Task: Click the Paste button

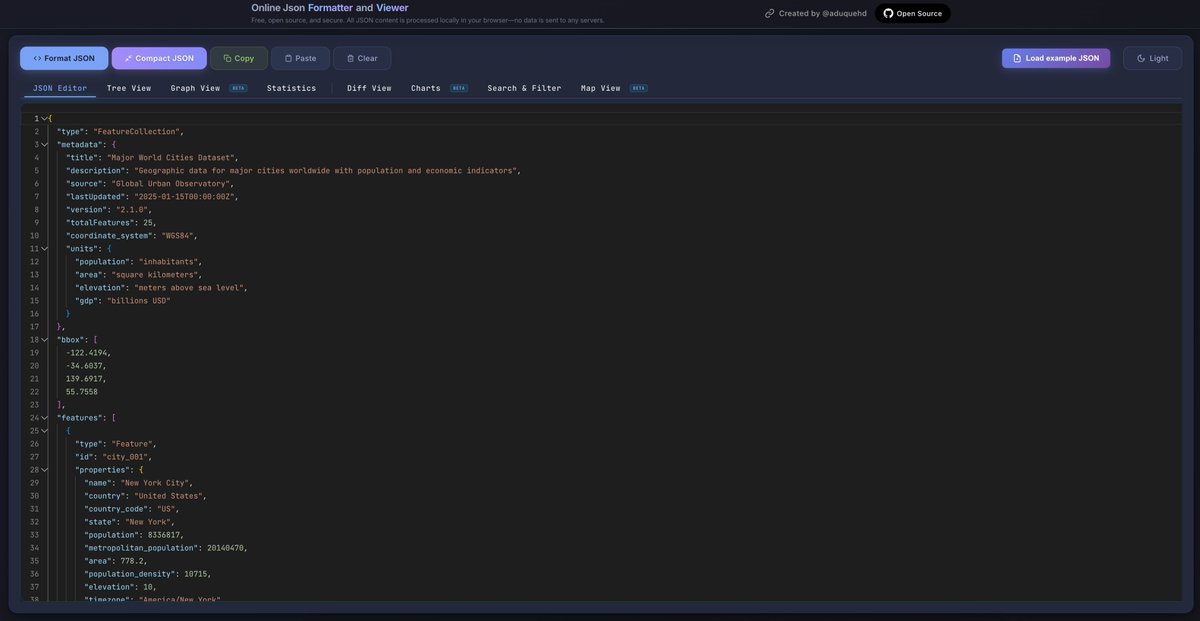Action: point(300,58)
